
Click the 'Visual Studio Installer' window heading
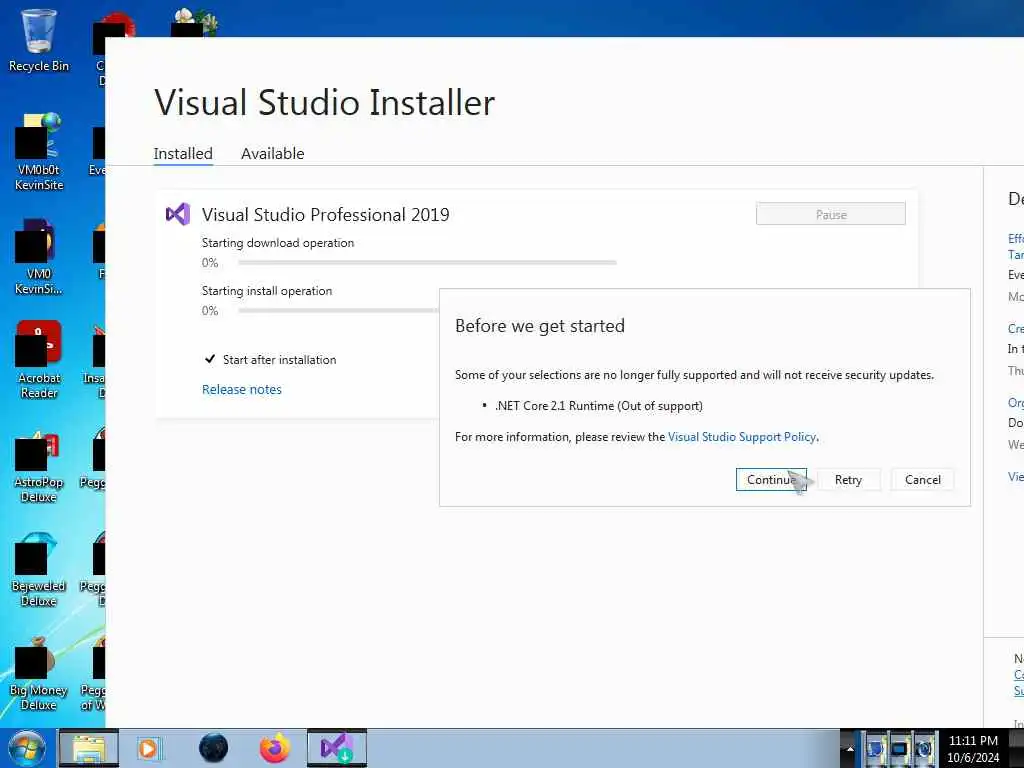[325, 103]
